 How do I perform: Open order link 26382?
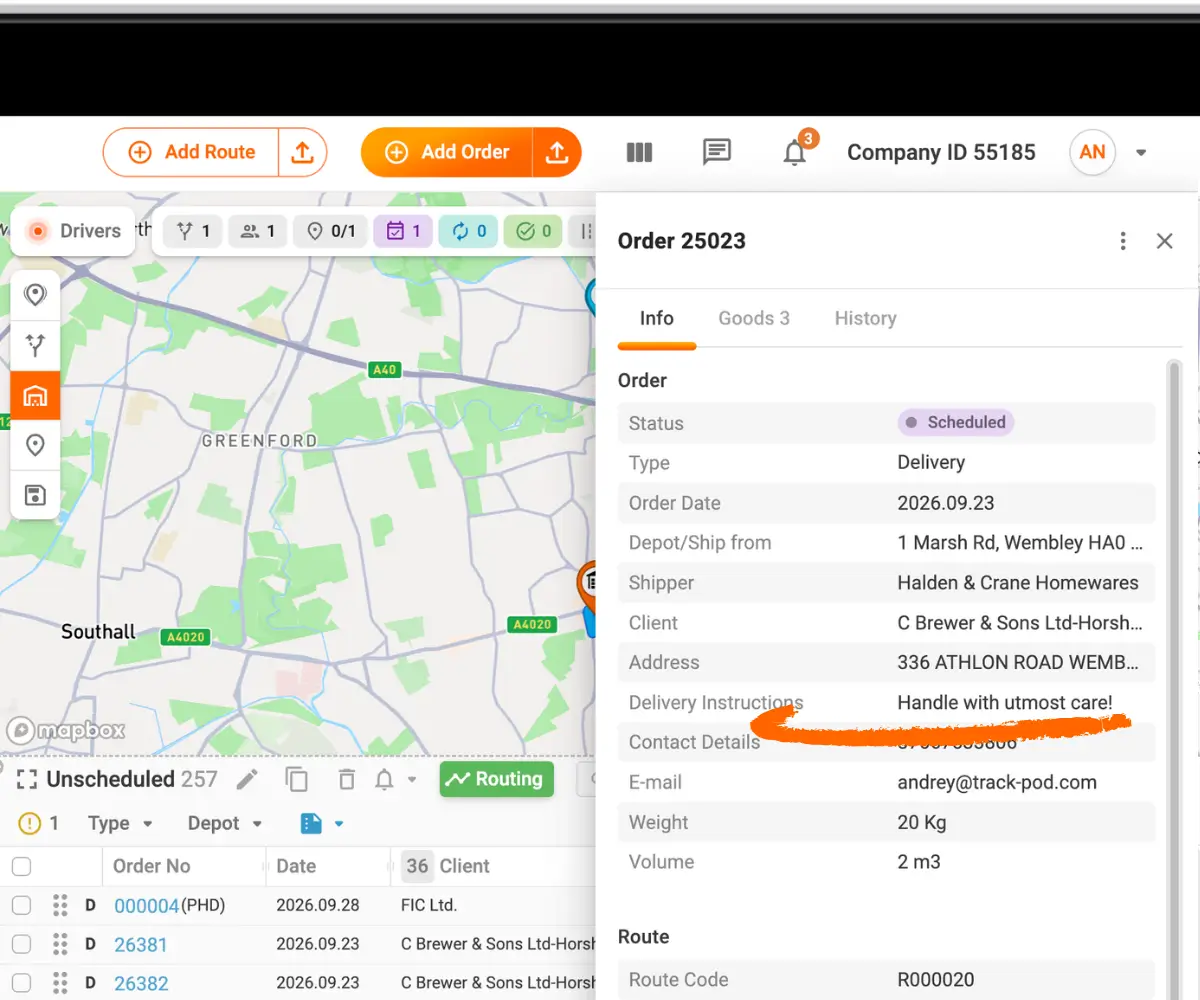[x=141, y=983]
